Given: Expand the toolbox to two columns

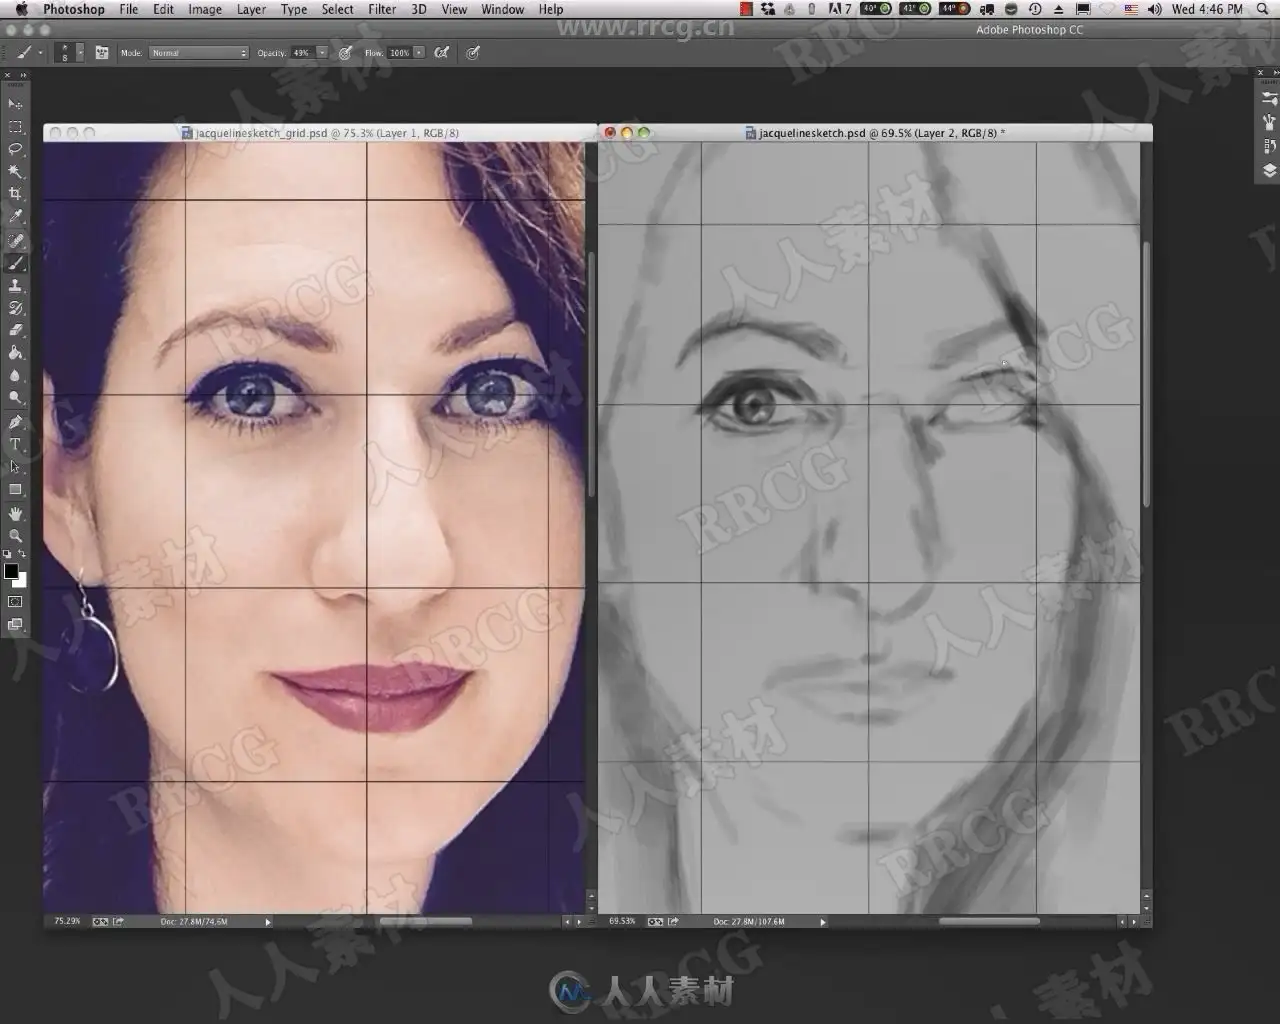Looking at the screenshot, I should point(22,75).
